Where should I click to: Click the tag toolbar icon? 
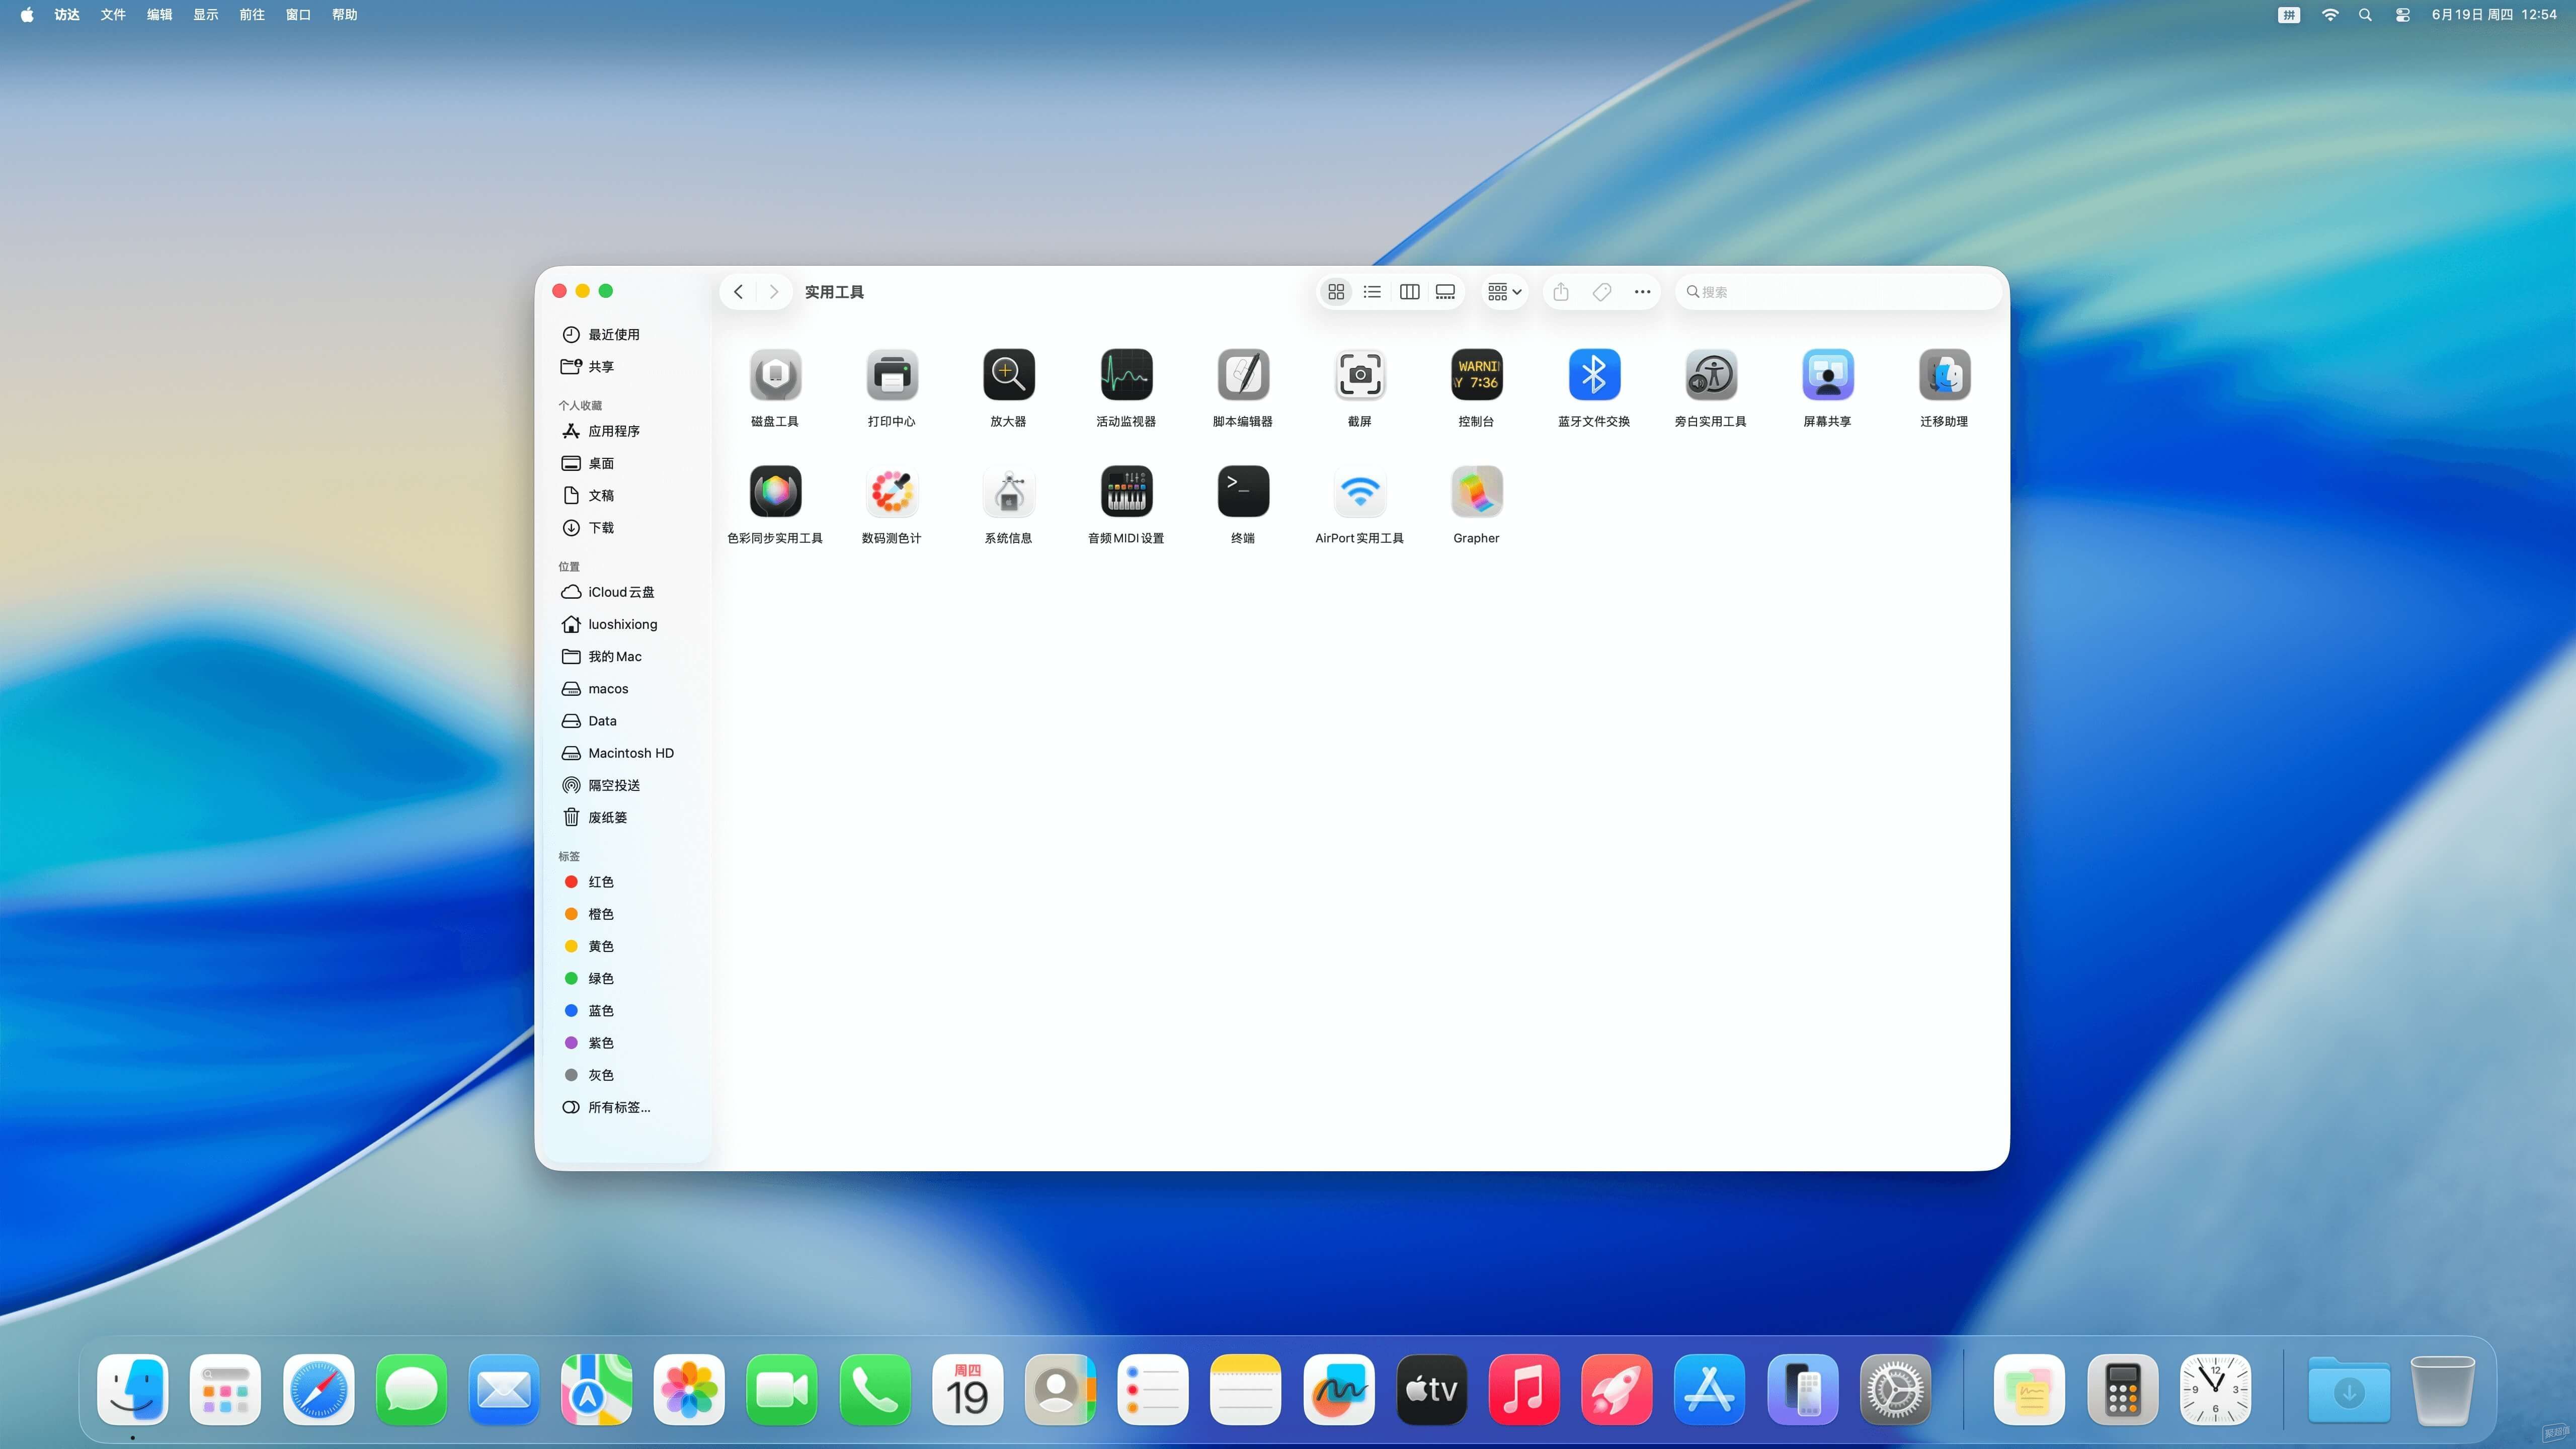click(1602, 292)
